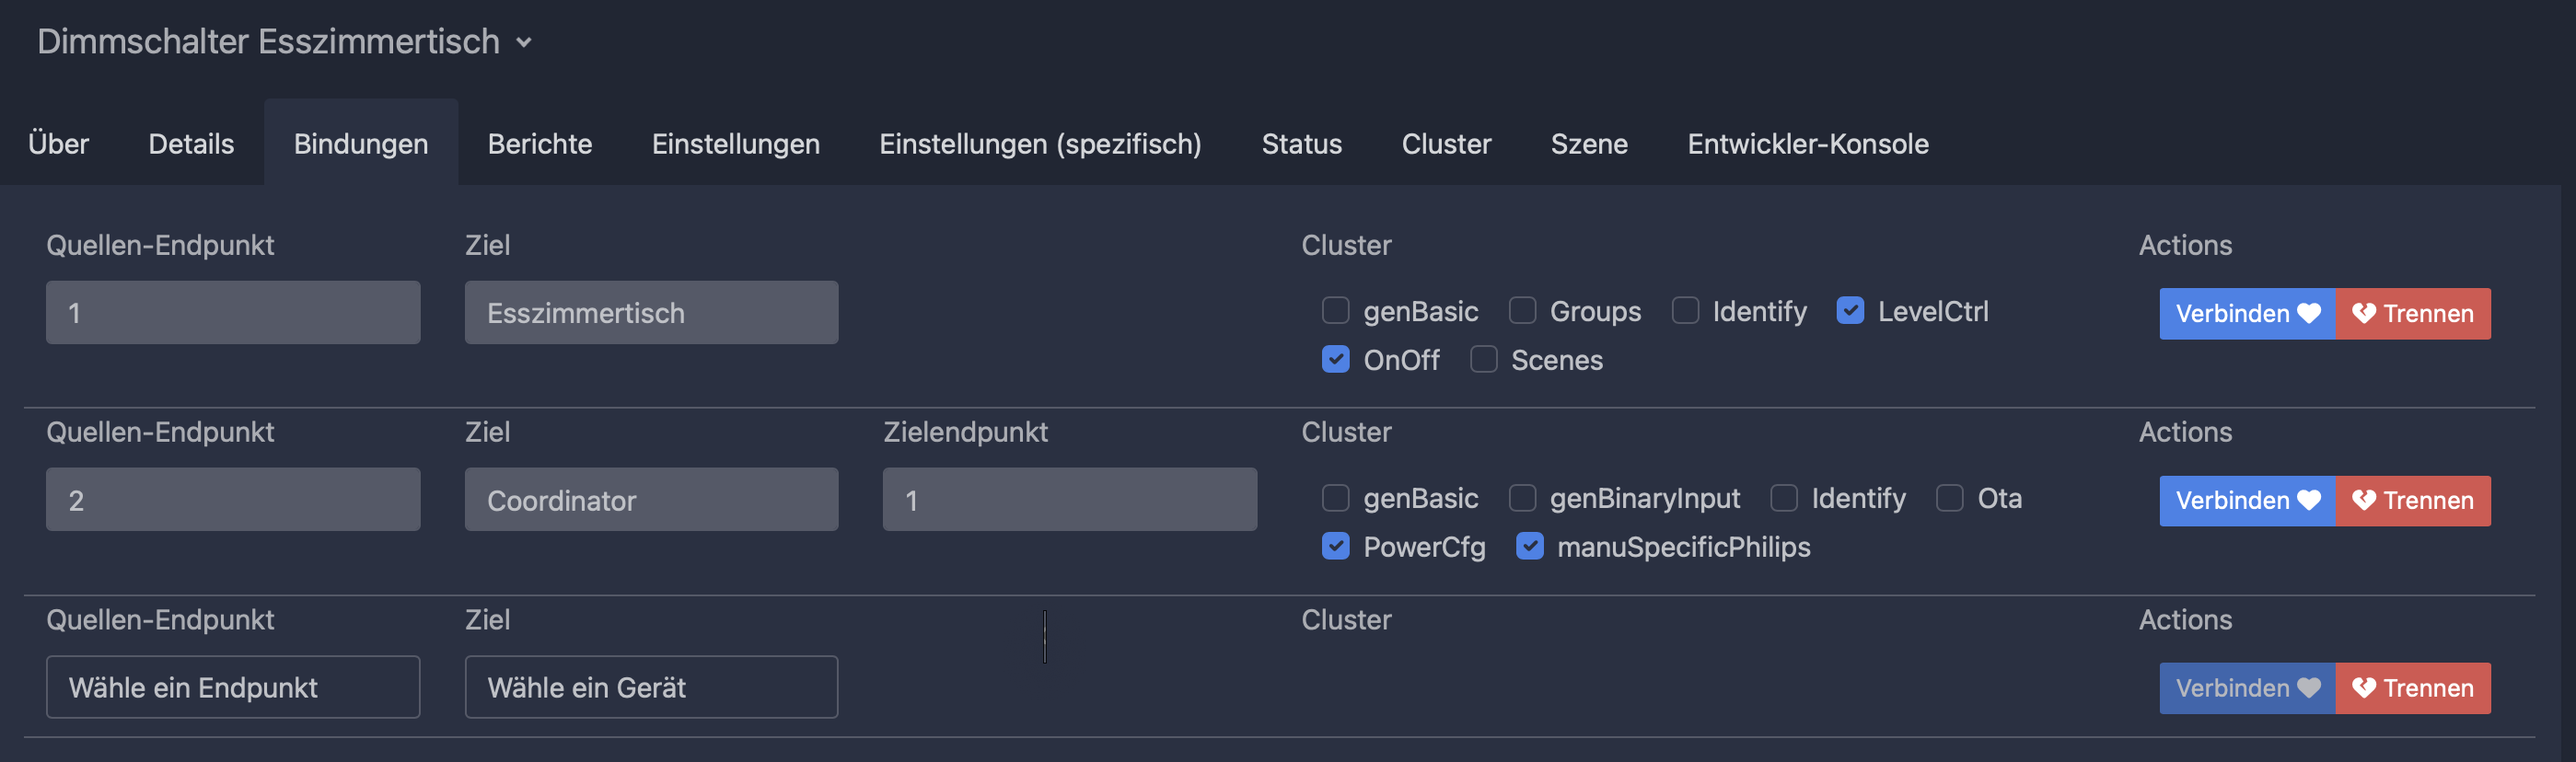Image resolution: width=2576 pixels, height=762 pixels.
Task: Click Verbinden heart button for Esszimmertisch binding
Action: [x=2246, y=314]
